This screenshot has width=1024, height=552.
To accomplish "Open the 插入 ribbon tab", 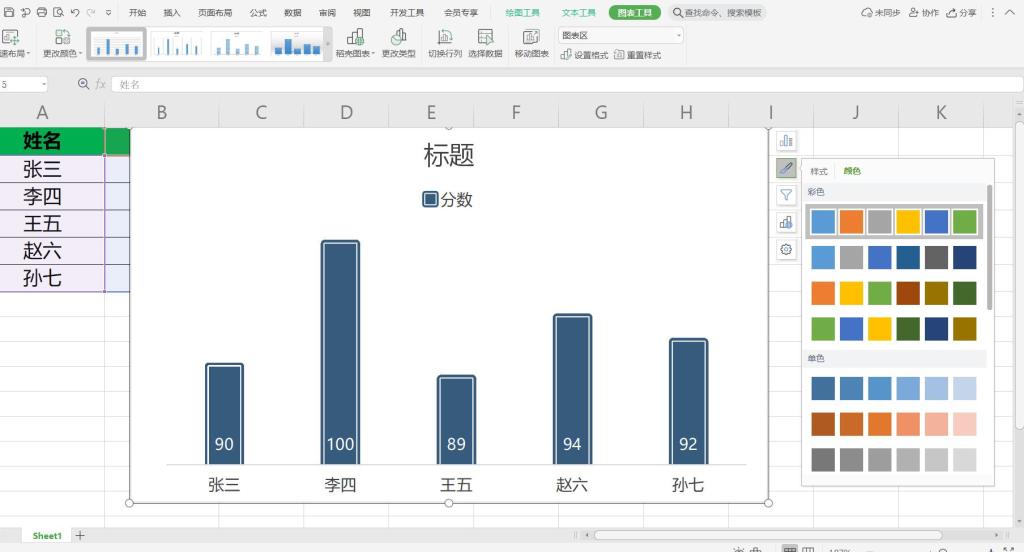I will (x=172, y=13).
